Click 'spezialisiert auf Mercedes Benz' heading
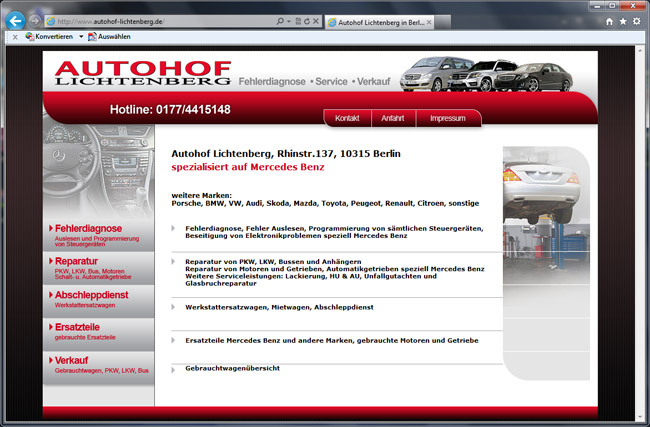 248,167
